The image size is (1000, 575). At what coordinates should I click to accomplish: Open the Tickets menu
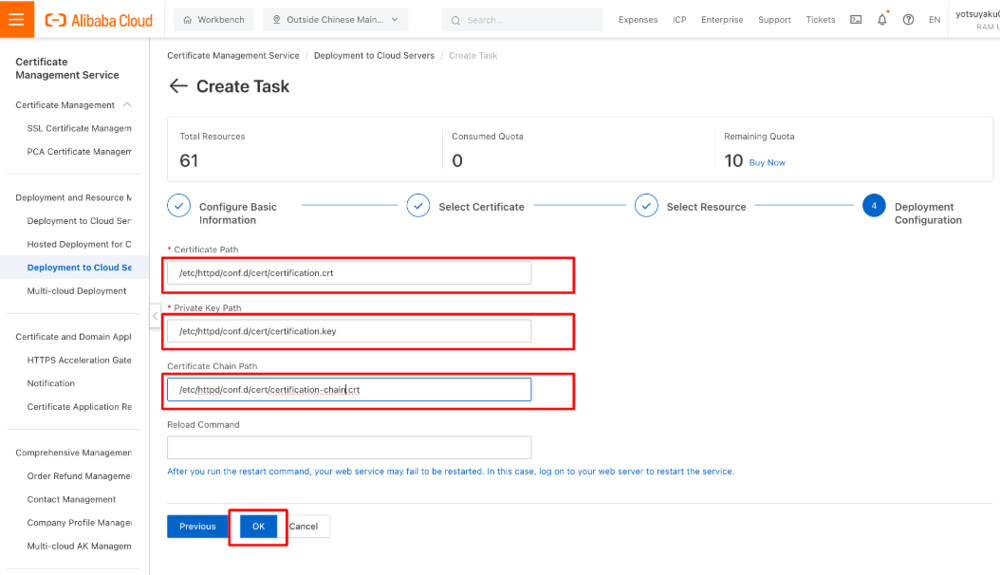point(820,20)
